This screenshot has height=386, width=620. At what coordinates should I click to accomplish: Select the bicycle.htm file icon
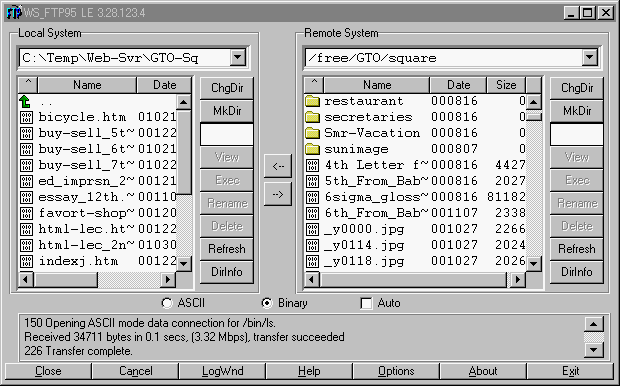26,117
